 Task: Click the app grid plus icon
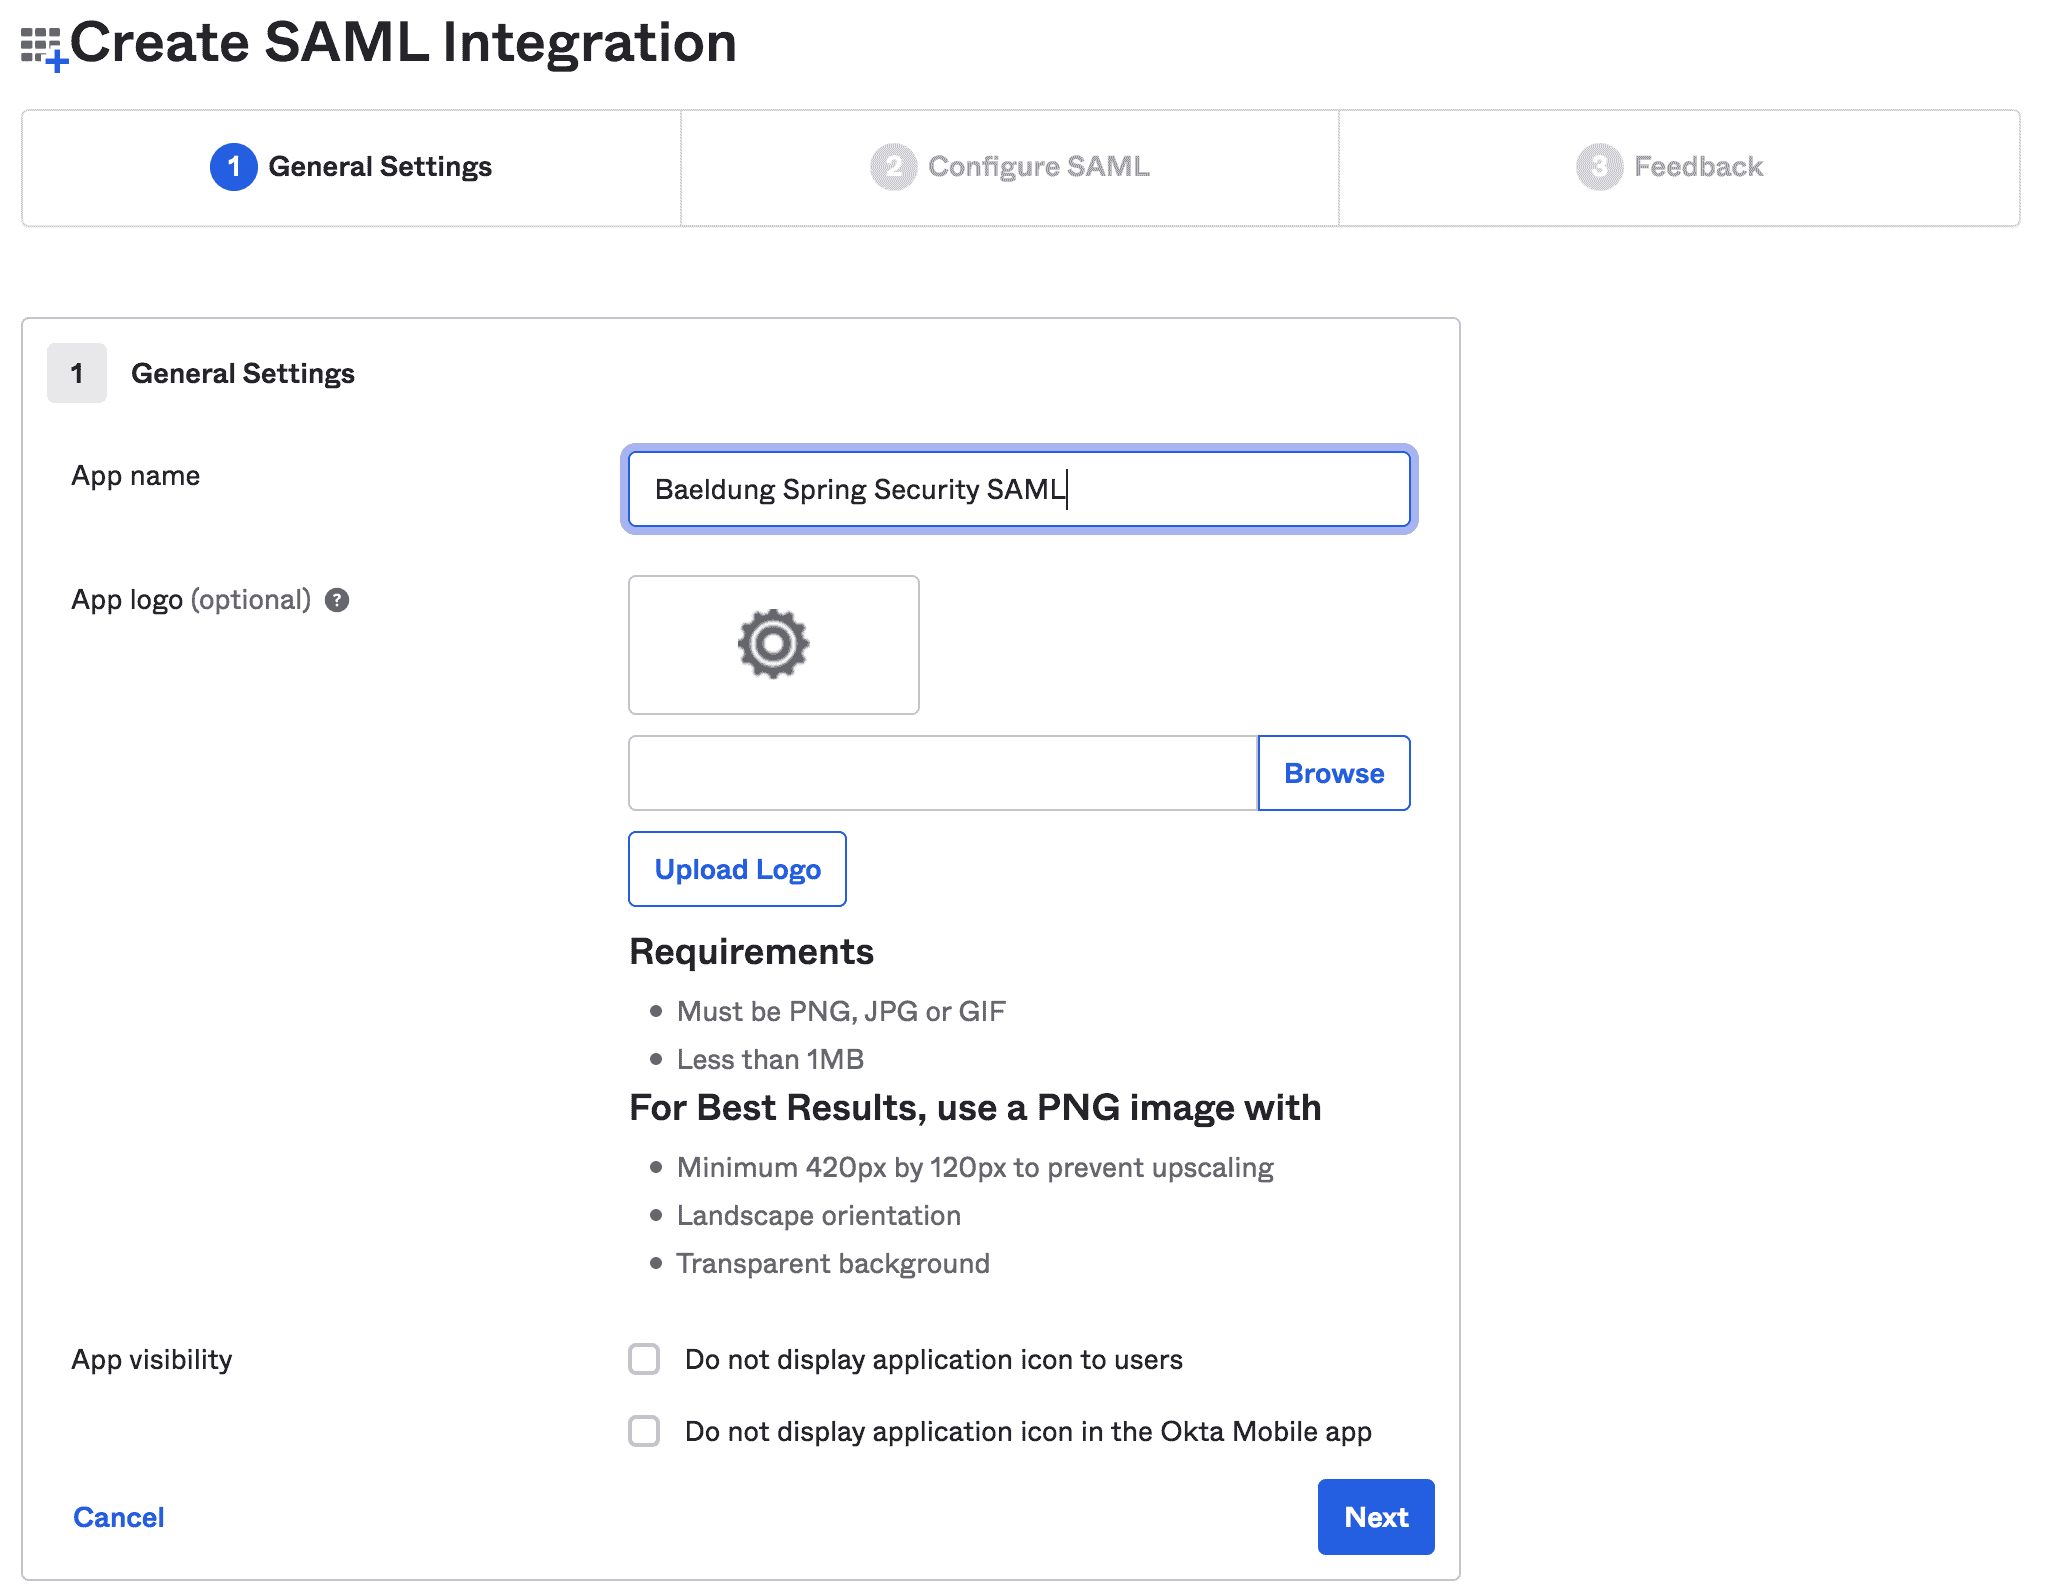tap(43, 48)
